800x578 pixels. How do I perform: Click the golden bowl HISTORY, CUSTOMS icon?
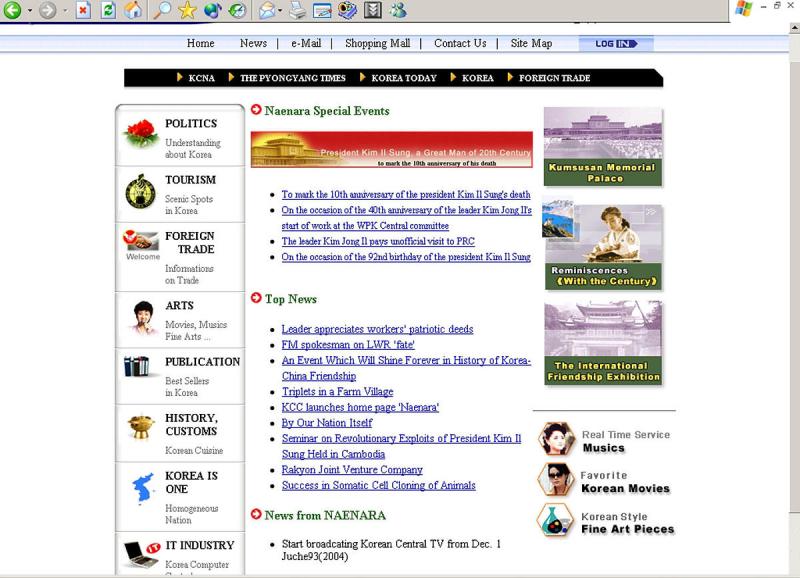coord(141,428)
